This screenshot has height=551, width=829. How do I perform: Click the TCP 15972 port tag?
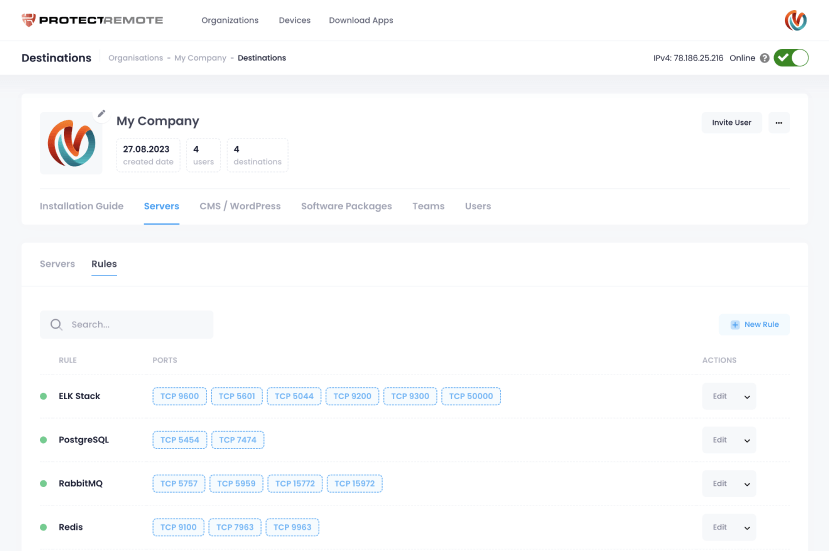click(355, 483)
